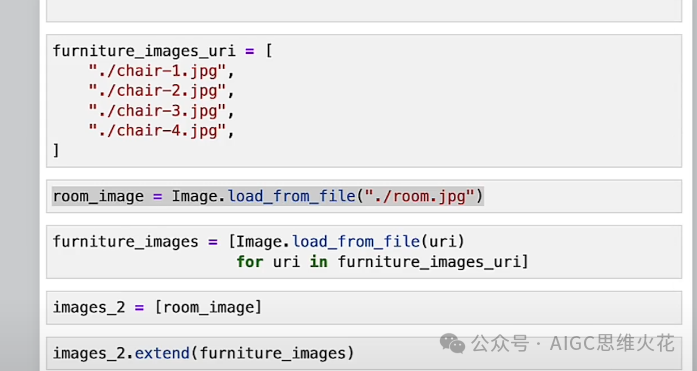Click the extend method name
697x371 pixels.
pos(162,353)
